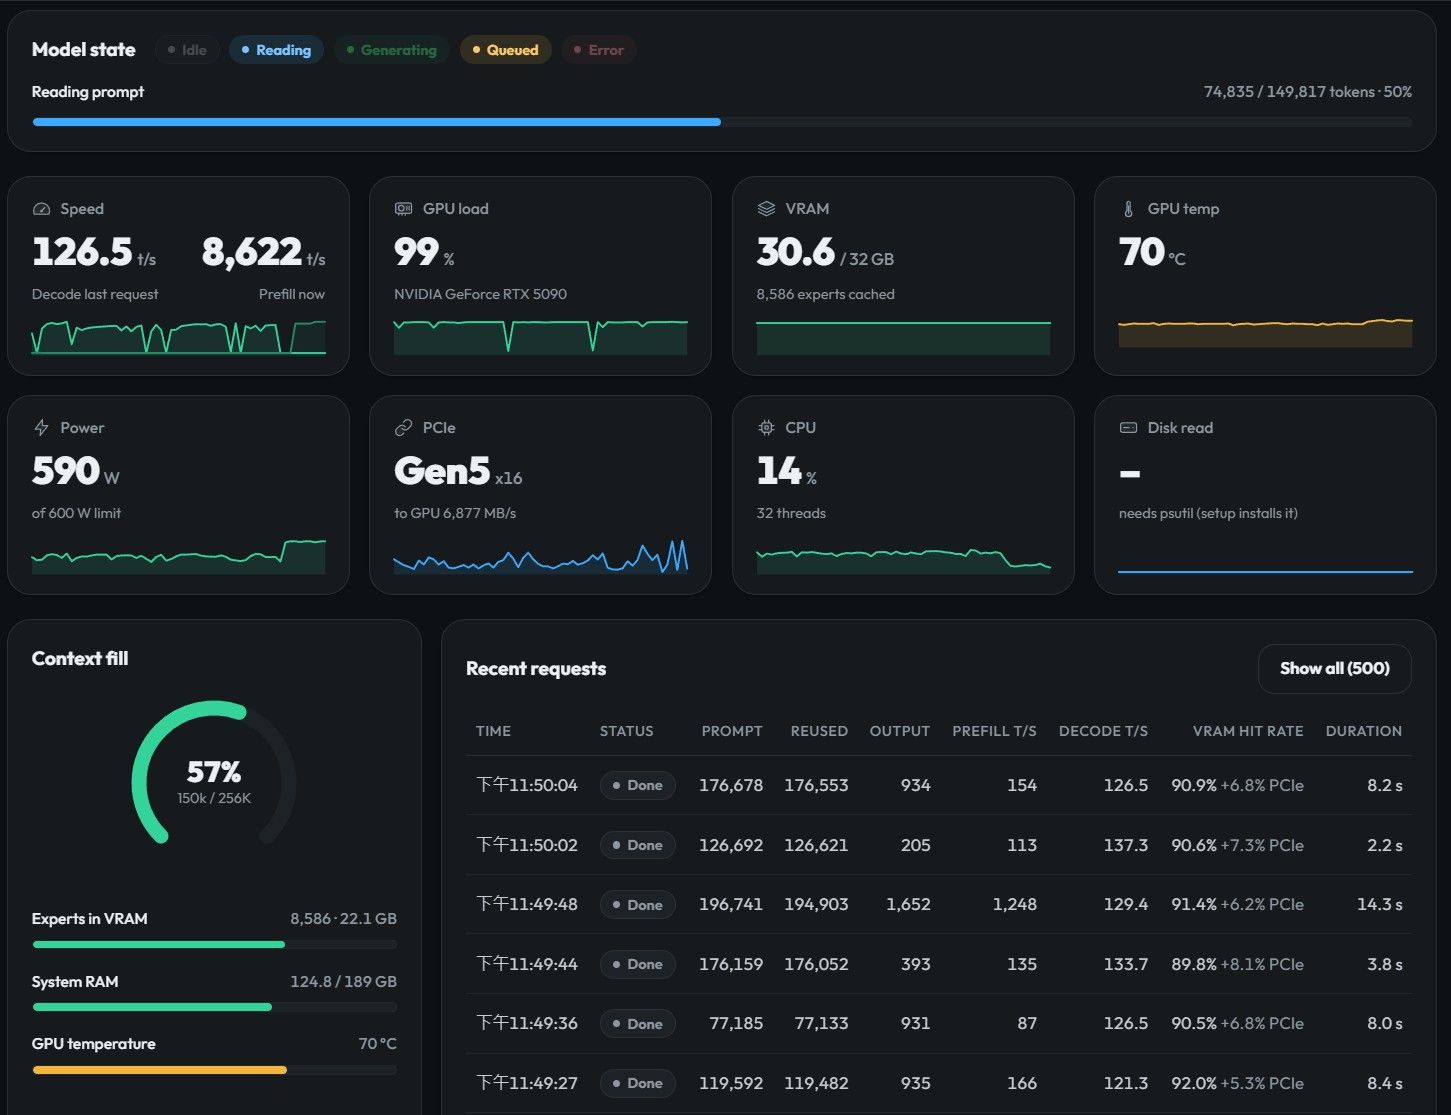Click the Speed sparkline chart
Screen dimensions: 1451x1115
pos(179,337)
